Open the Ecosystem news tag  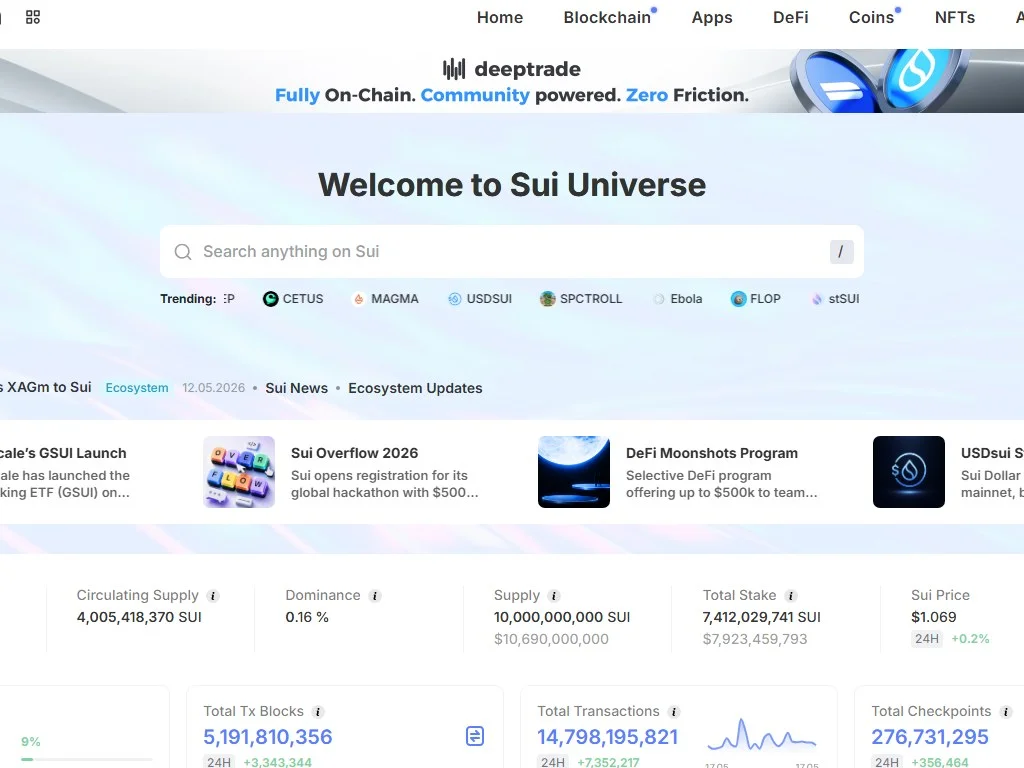(x=137, y=388)
